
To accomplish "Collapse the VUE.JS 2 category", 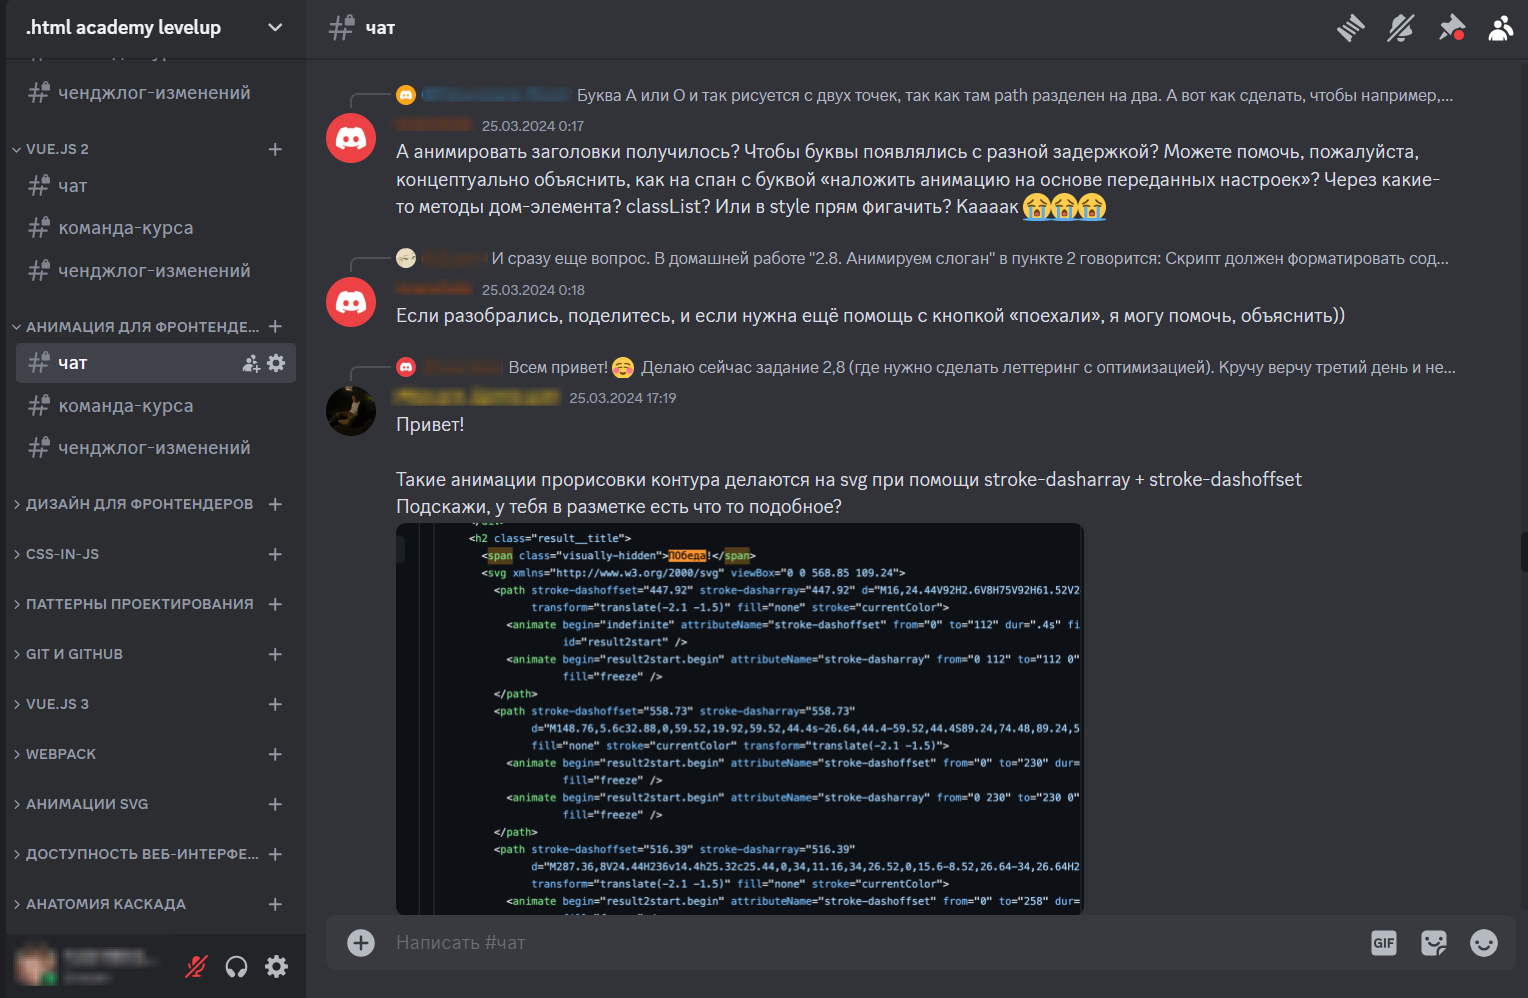I will pyautogui.click(x=57, y=149).
